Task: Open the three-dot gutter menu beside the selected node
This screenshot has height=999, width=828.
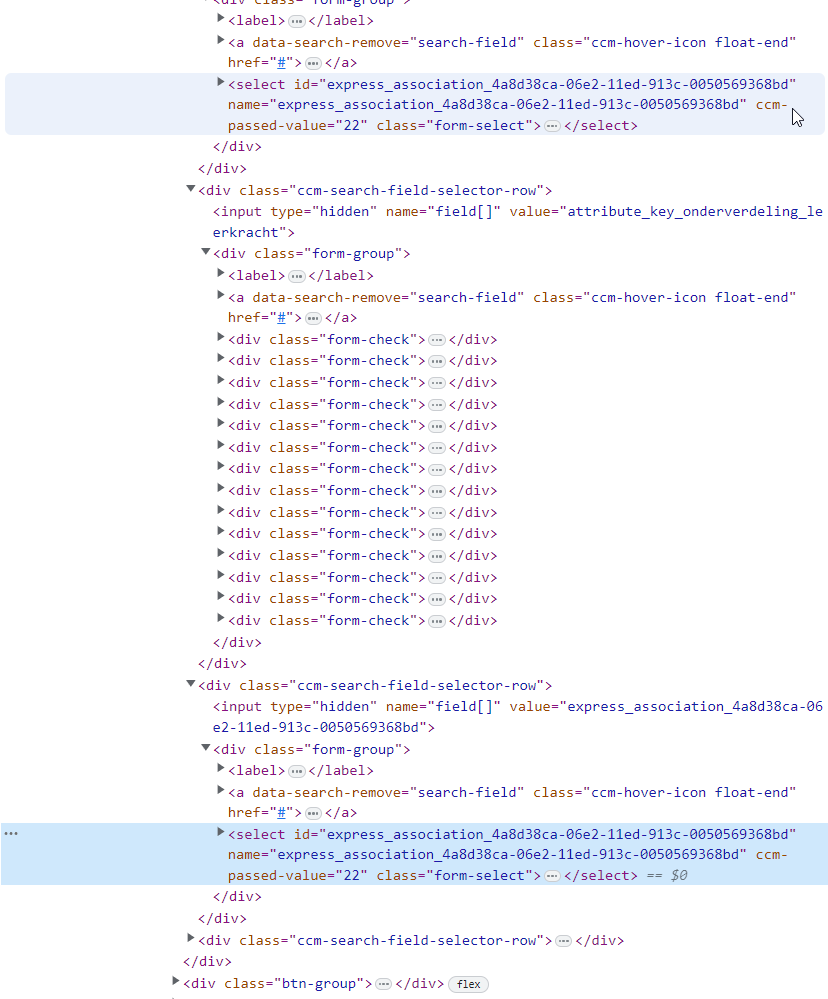Action: (11, 833)
